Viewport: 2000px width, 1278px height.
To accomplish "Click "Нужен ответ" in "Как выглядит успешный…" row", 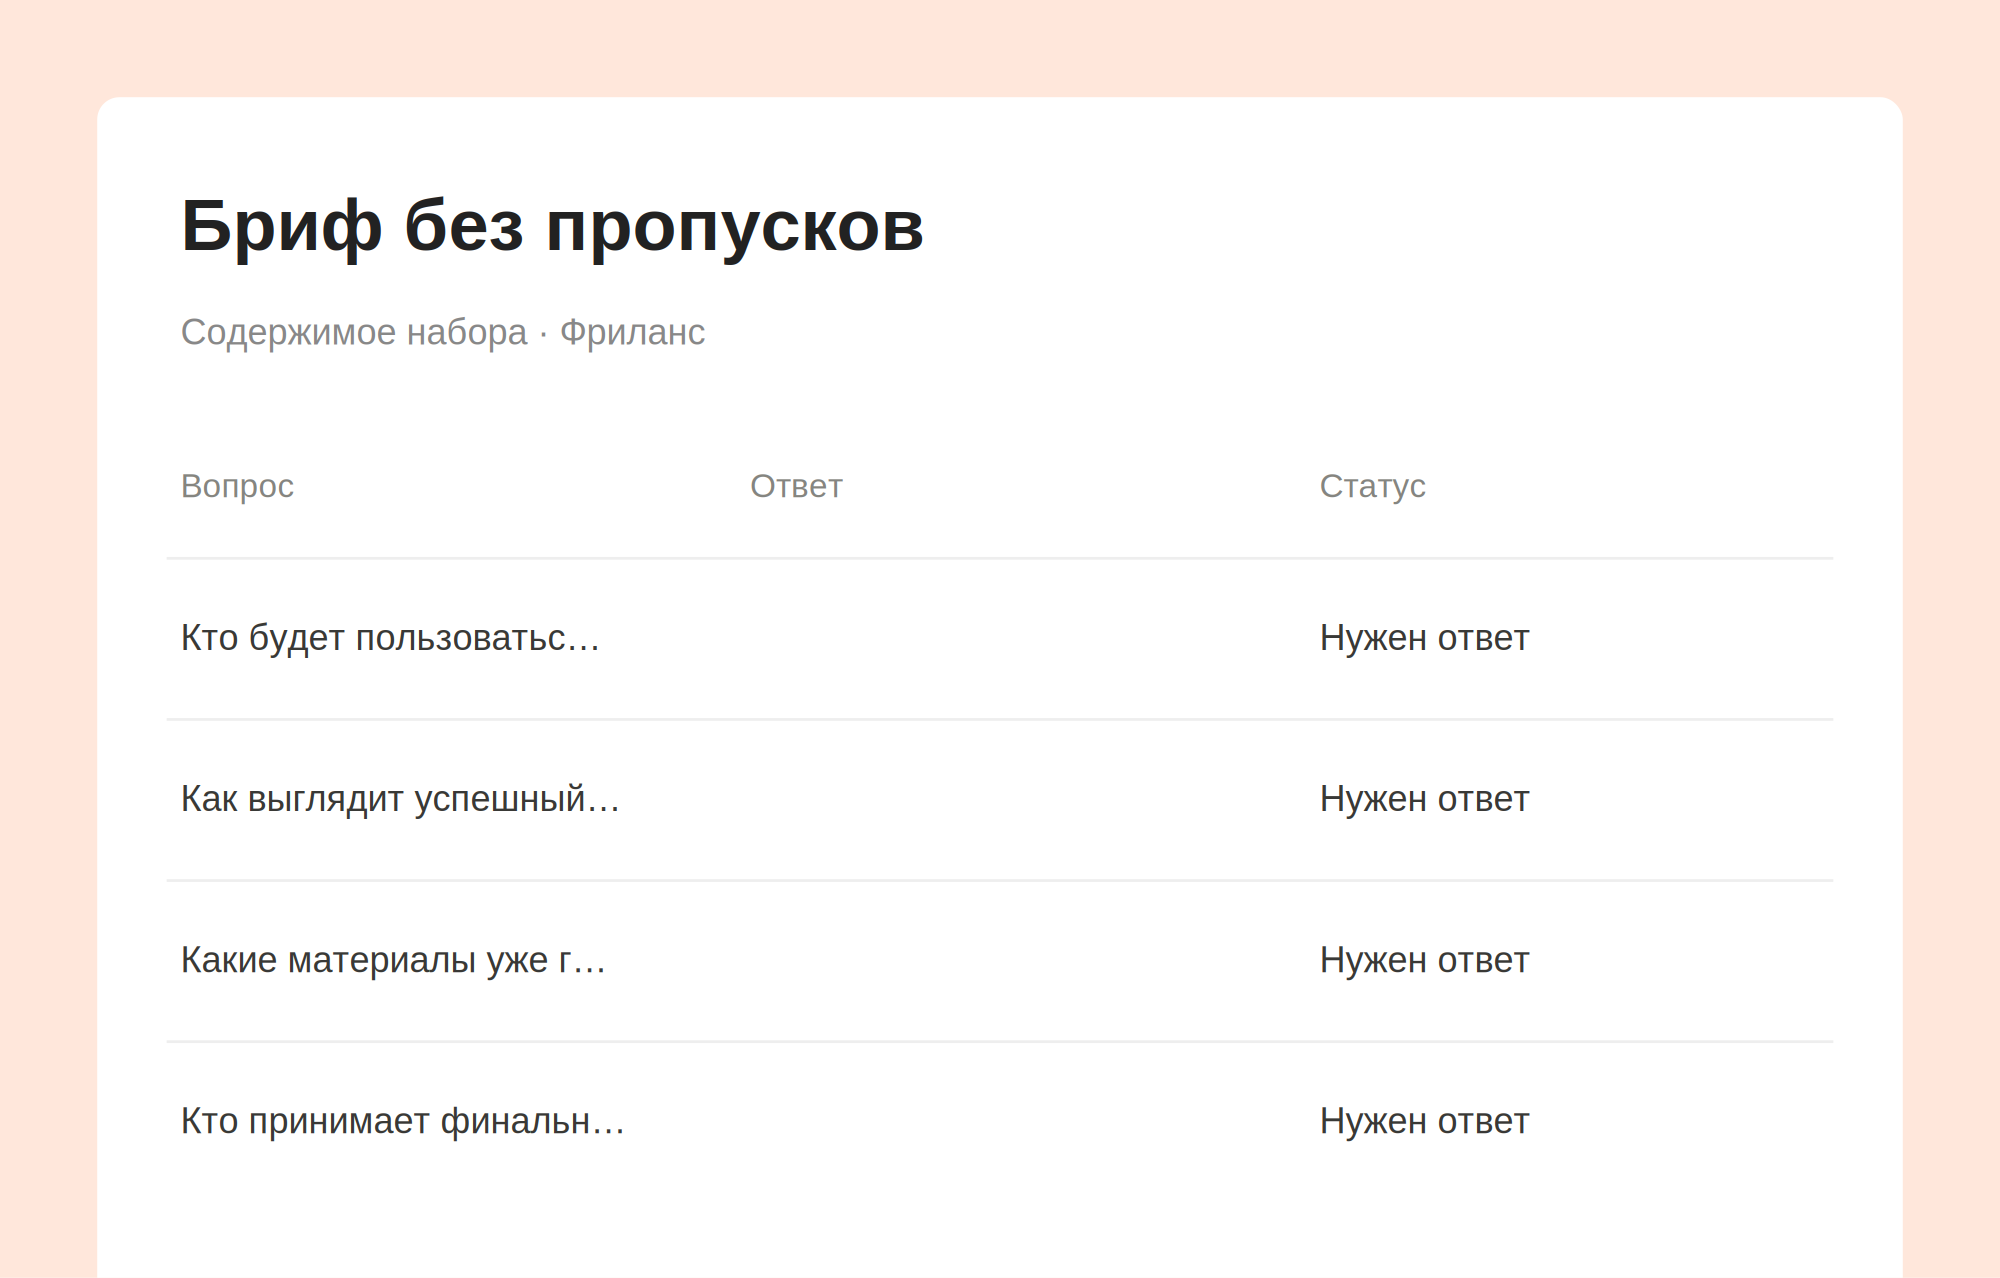I will (x=1424, y=799).
